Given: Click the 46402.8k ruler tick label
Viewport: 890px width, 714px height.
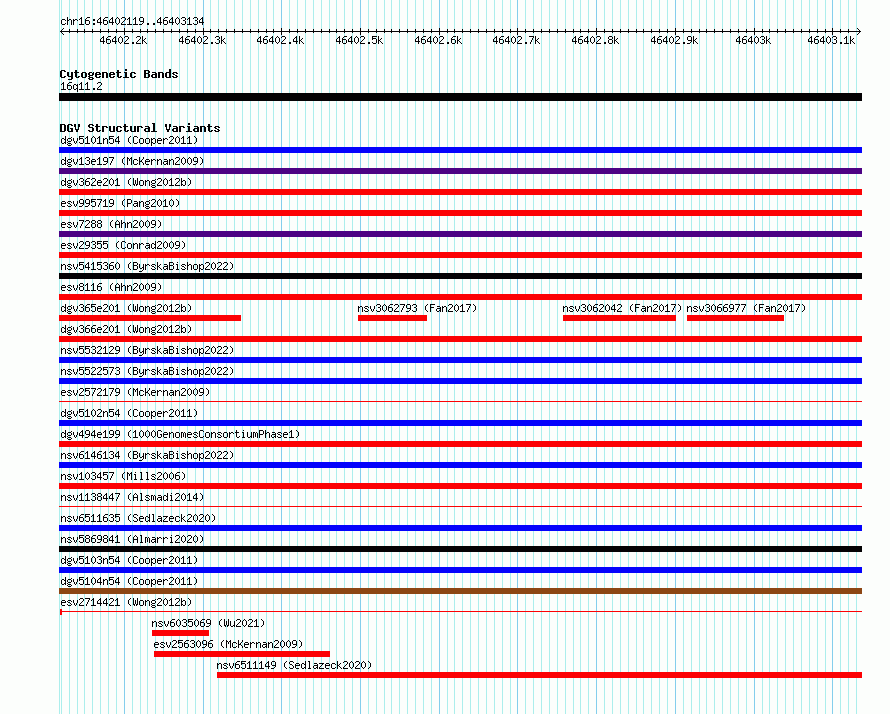Looking at the screenshot, I should point(595,40).
